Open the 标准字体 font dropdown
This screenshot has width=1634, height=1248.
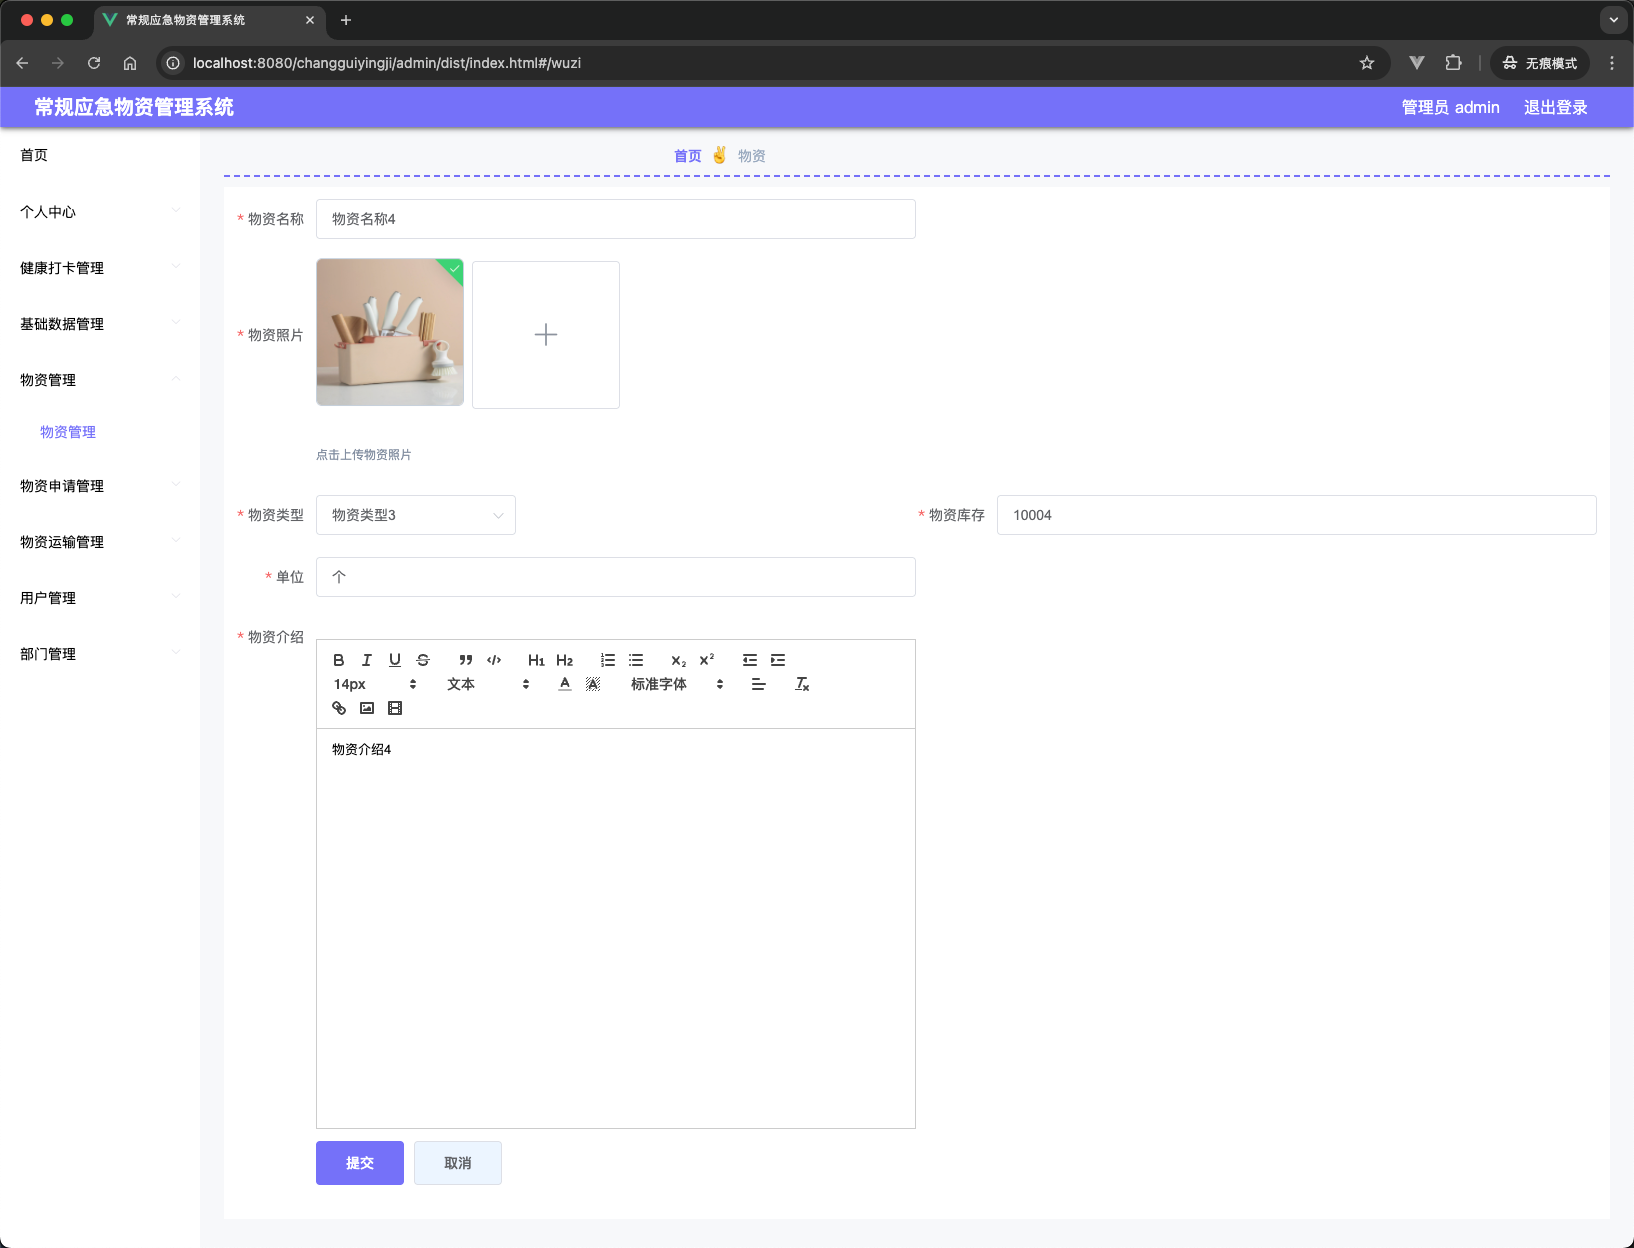click(x=677, y=684)
